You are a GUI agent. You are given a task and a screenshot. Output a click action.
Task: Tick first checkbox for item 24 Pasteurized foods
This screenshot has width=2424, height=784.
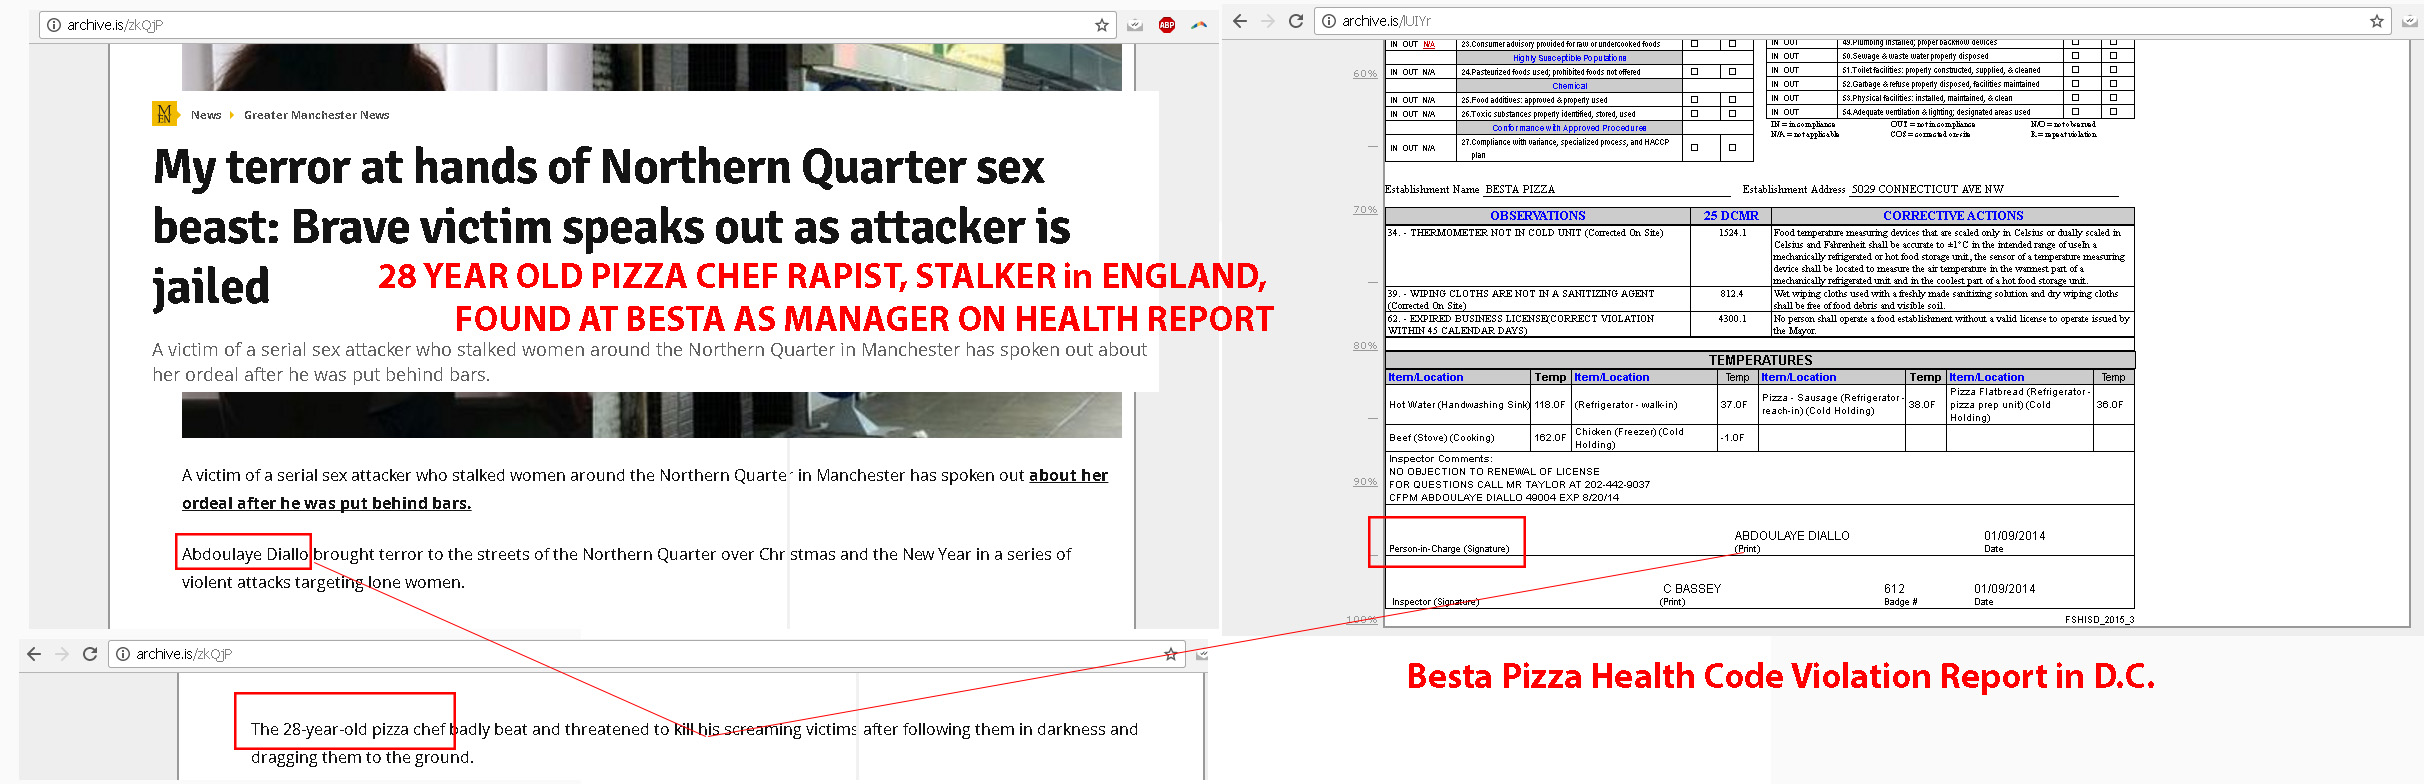pos(1694,72)
